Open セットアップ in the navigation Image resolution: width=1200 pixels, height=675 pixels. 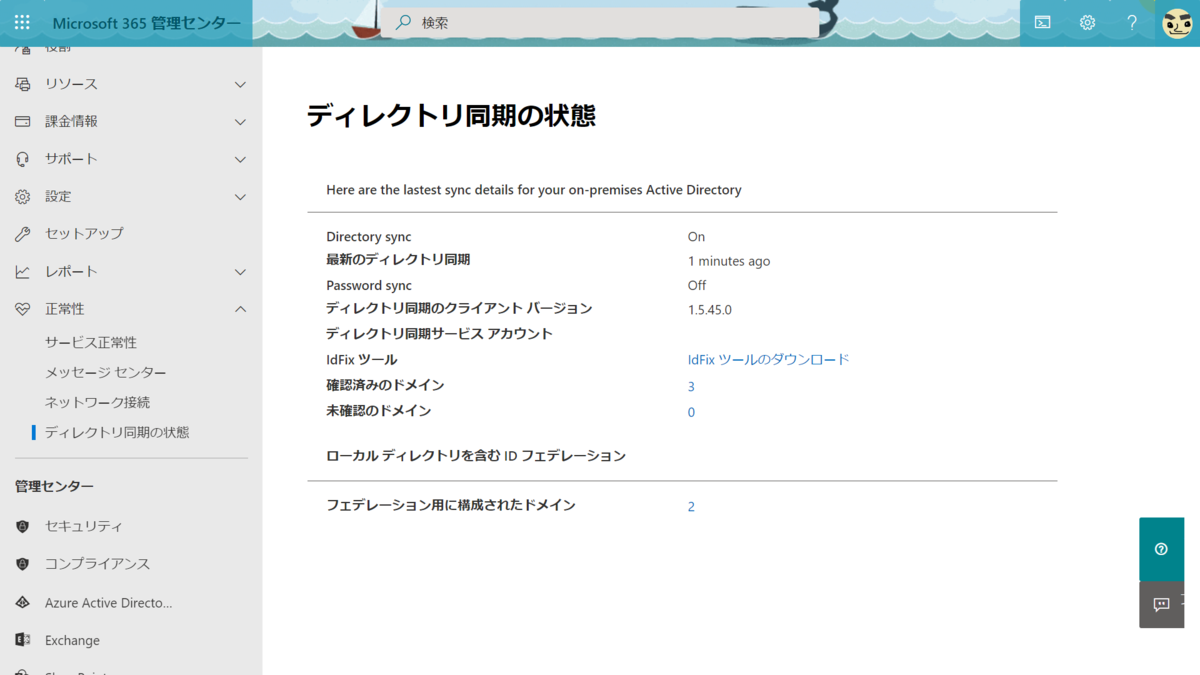tap(84, 234)
